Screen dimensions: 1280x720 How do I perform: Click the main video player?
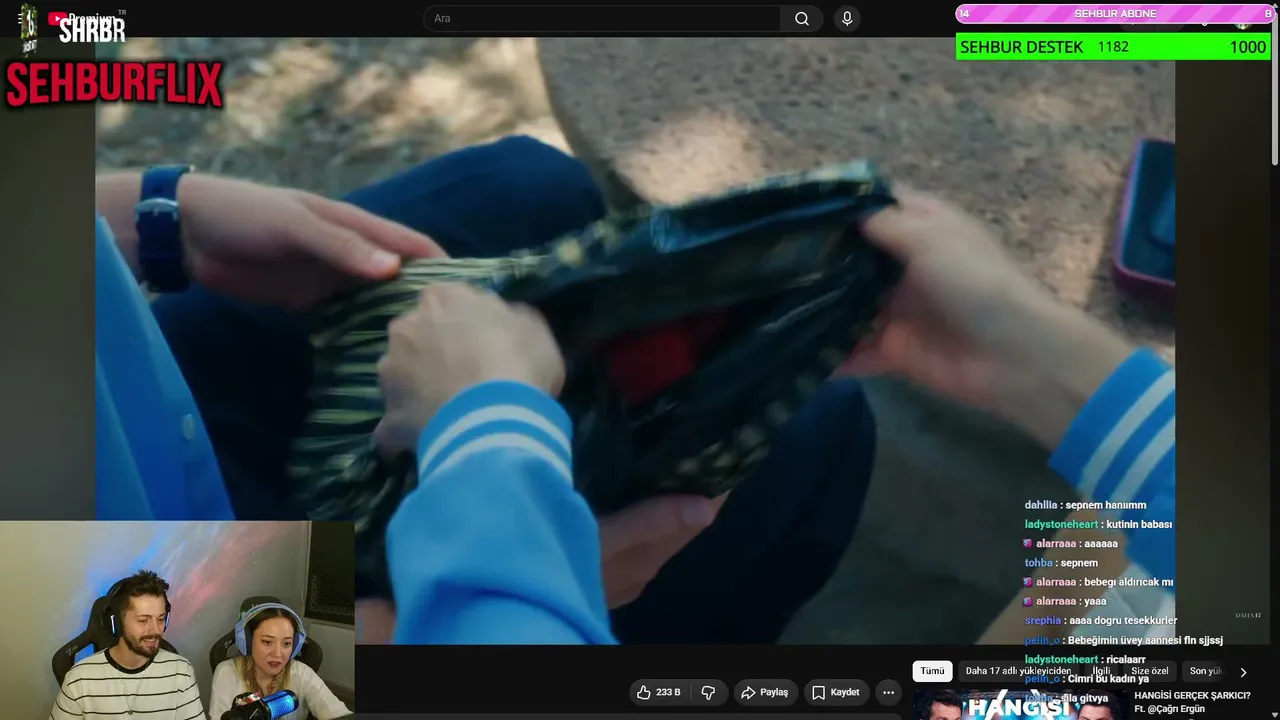(x=635, y=341)
